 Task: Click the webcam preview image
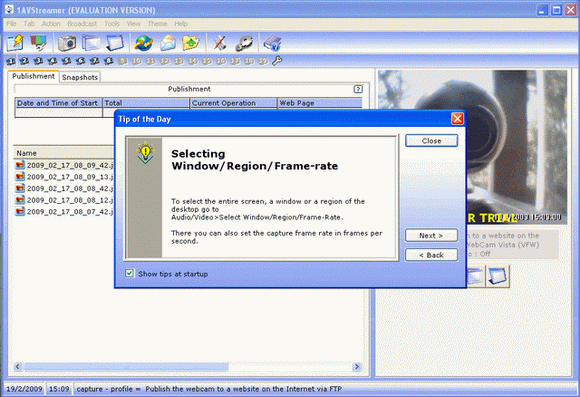click(472, 147)
